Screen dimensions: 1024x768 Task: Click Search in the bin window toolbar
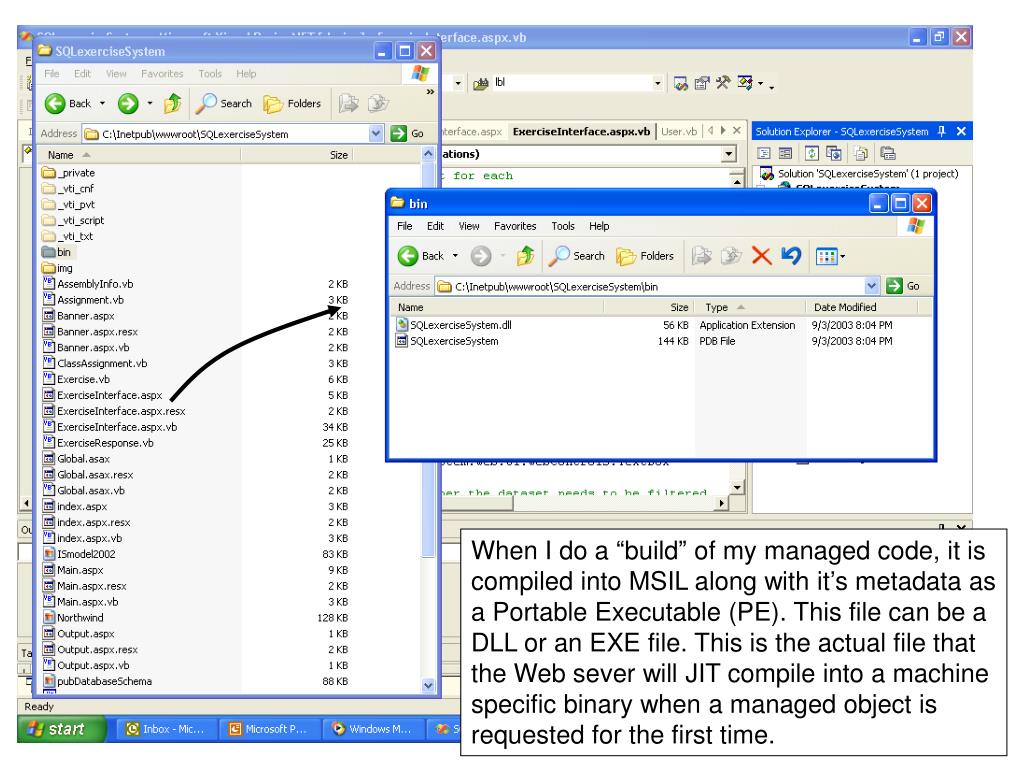coord(577,256)
